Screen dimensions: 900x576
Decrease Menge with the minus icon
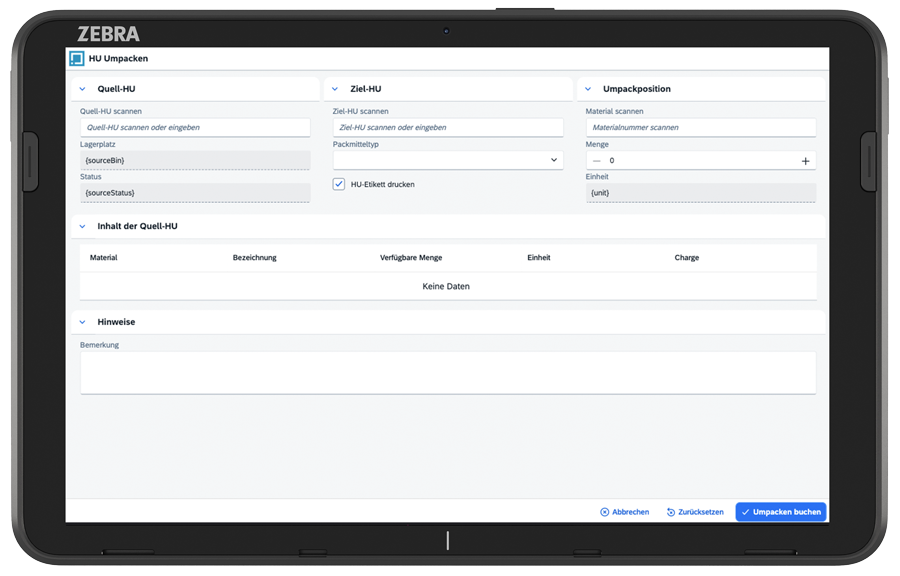tap(597, 161)
